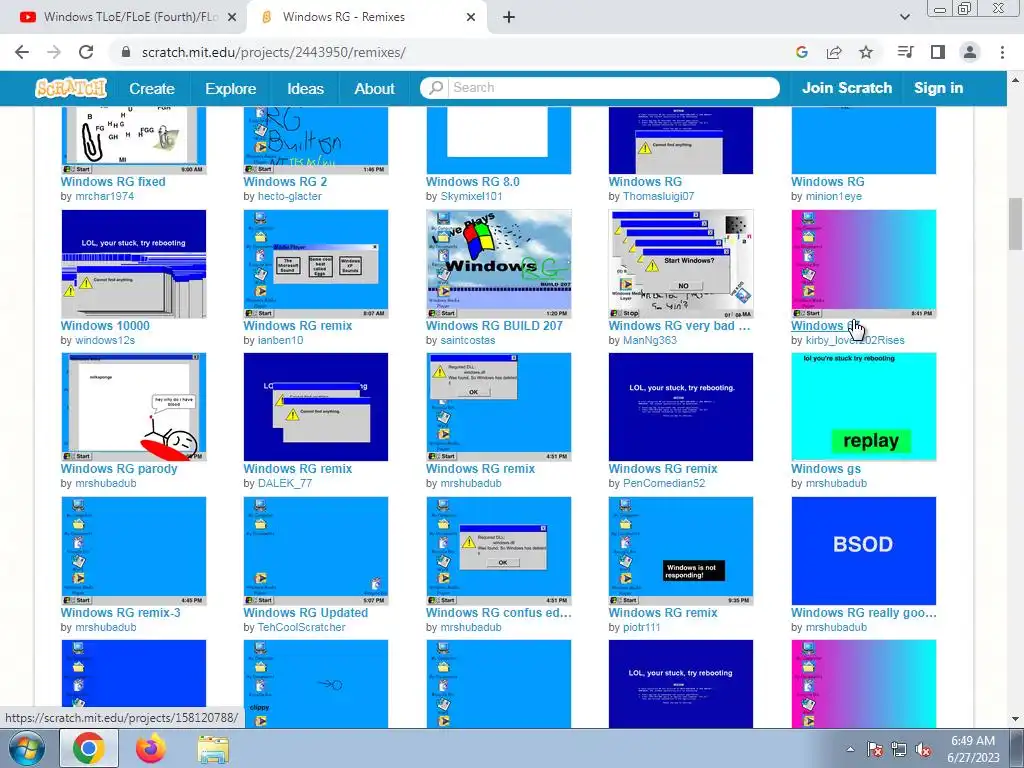Select the Windows RG - Remixes tab
Viewport: 1024px width, 768px height.
344,17
